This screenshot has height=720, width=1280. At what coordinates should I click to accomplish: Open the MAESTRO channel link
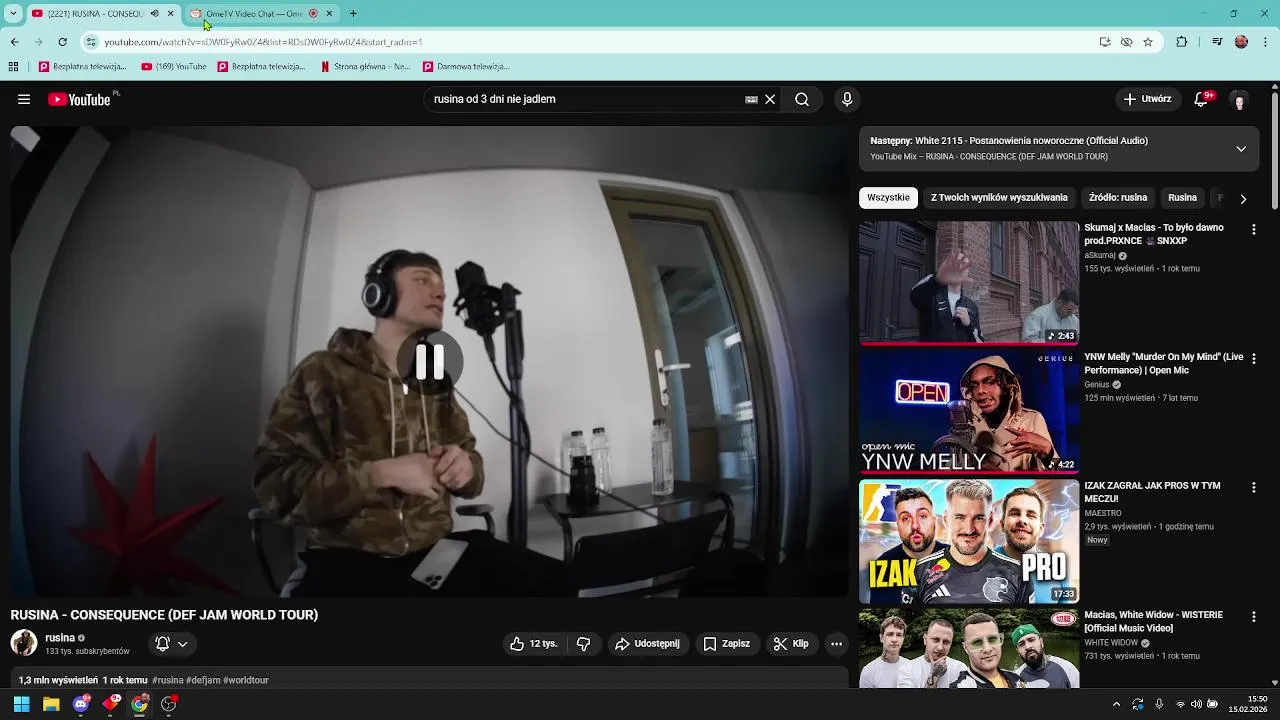tap(1103, 513)
